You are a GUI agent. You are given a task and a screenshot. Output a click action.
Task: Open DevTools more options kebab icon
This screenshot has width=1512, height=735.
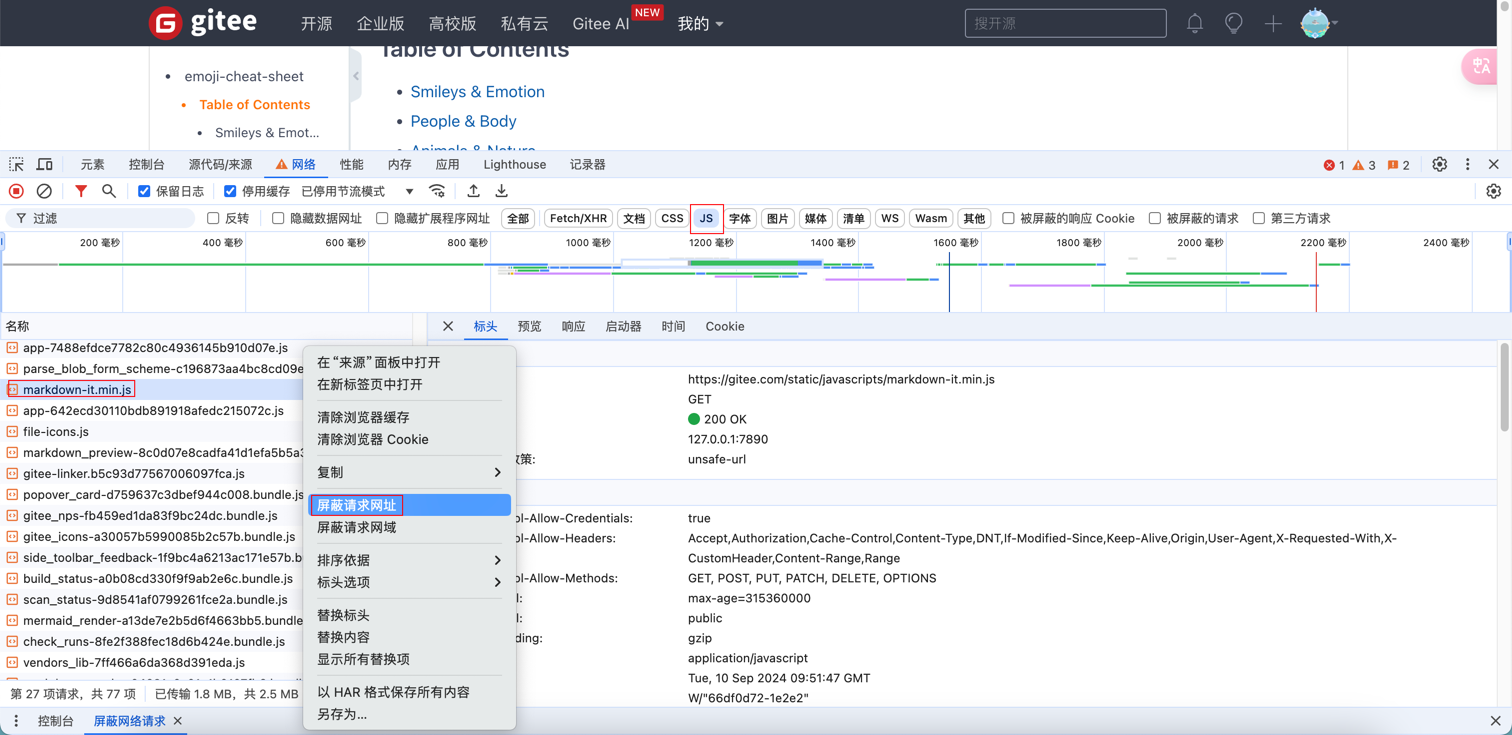pyautogui.click(x=1468, y=164)
